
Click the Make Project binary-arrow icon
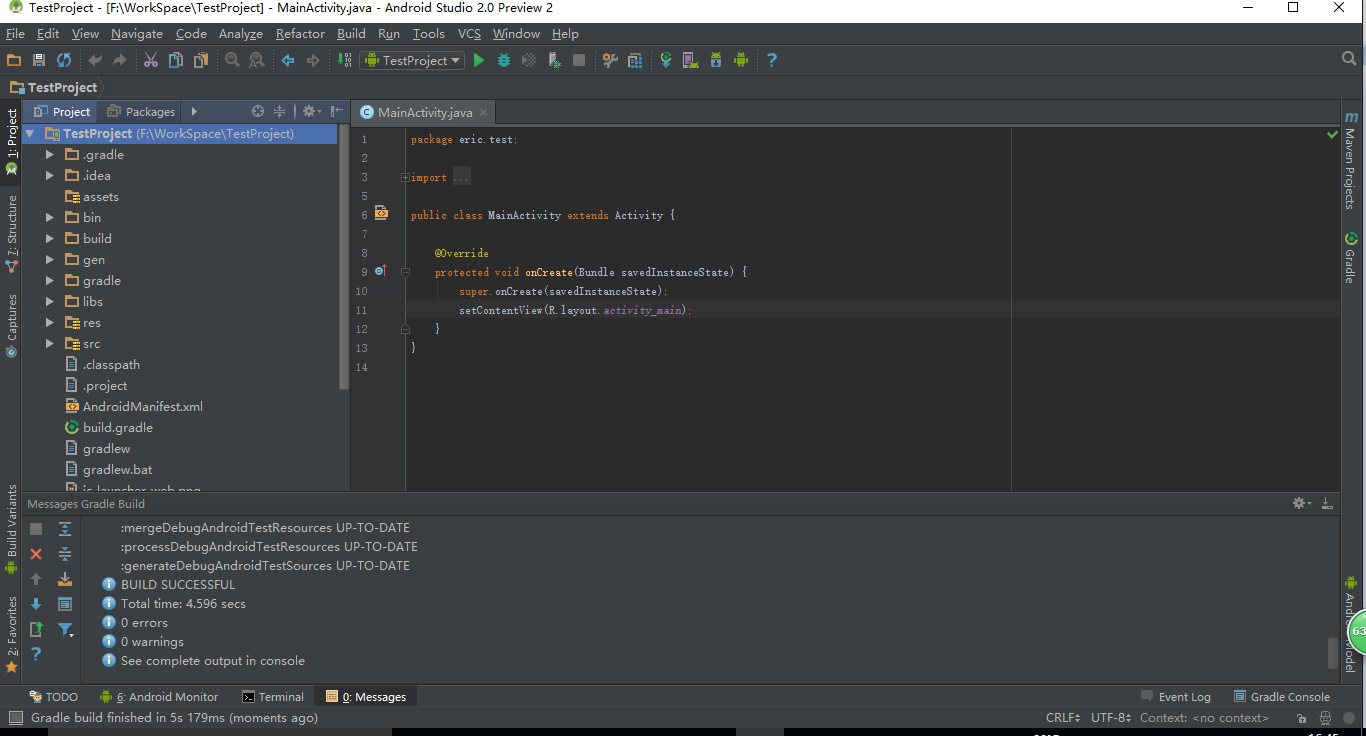click(343, 60)
